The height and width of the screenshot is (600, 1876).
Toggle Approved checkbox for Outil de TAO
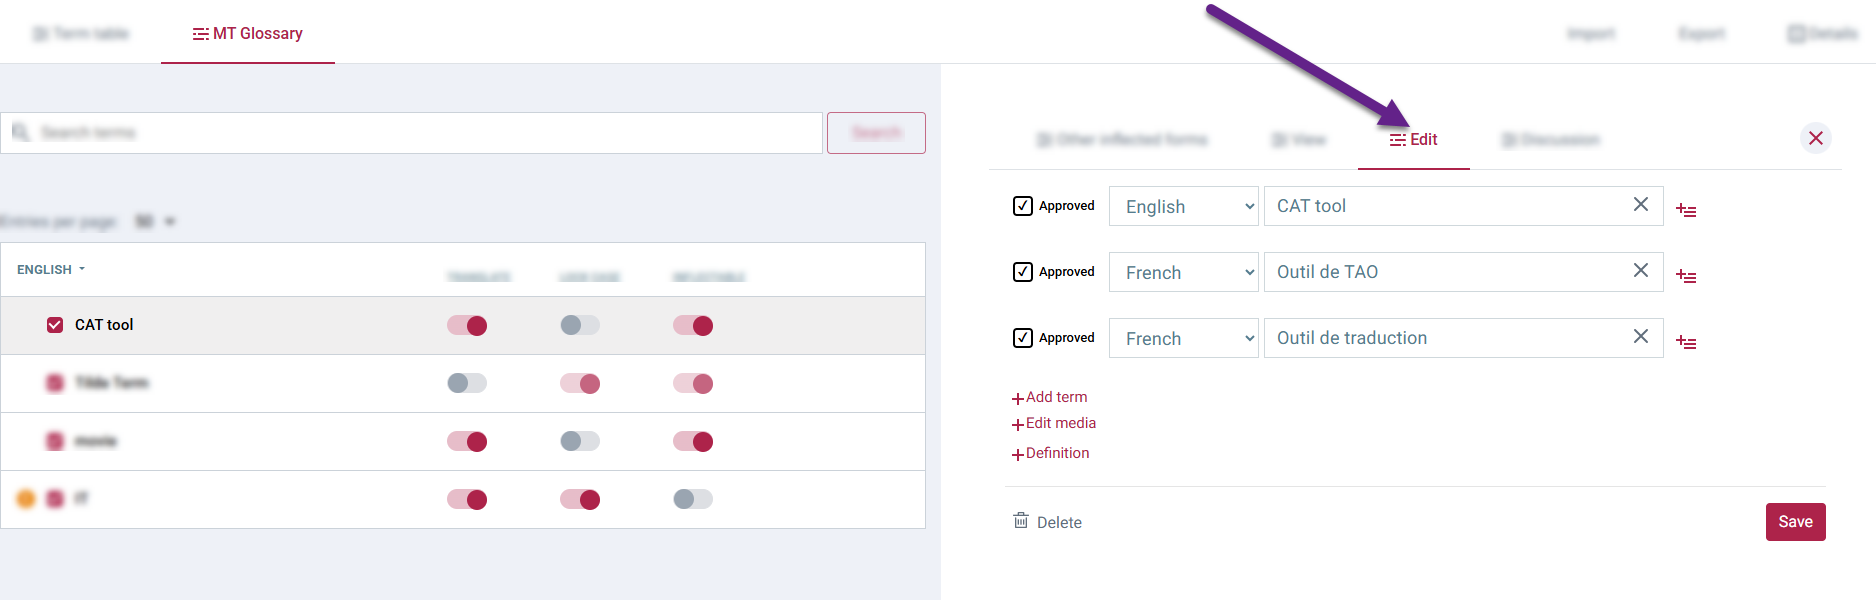[x=1023, y=272]
